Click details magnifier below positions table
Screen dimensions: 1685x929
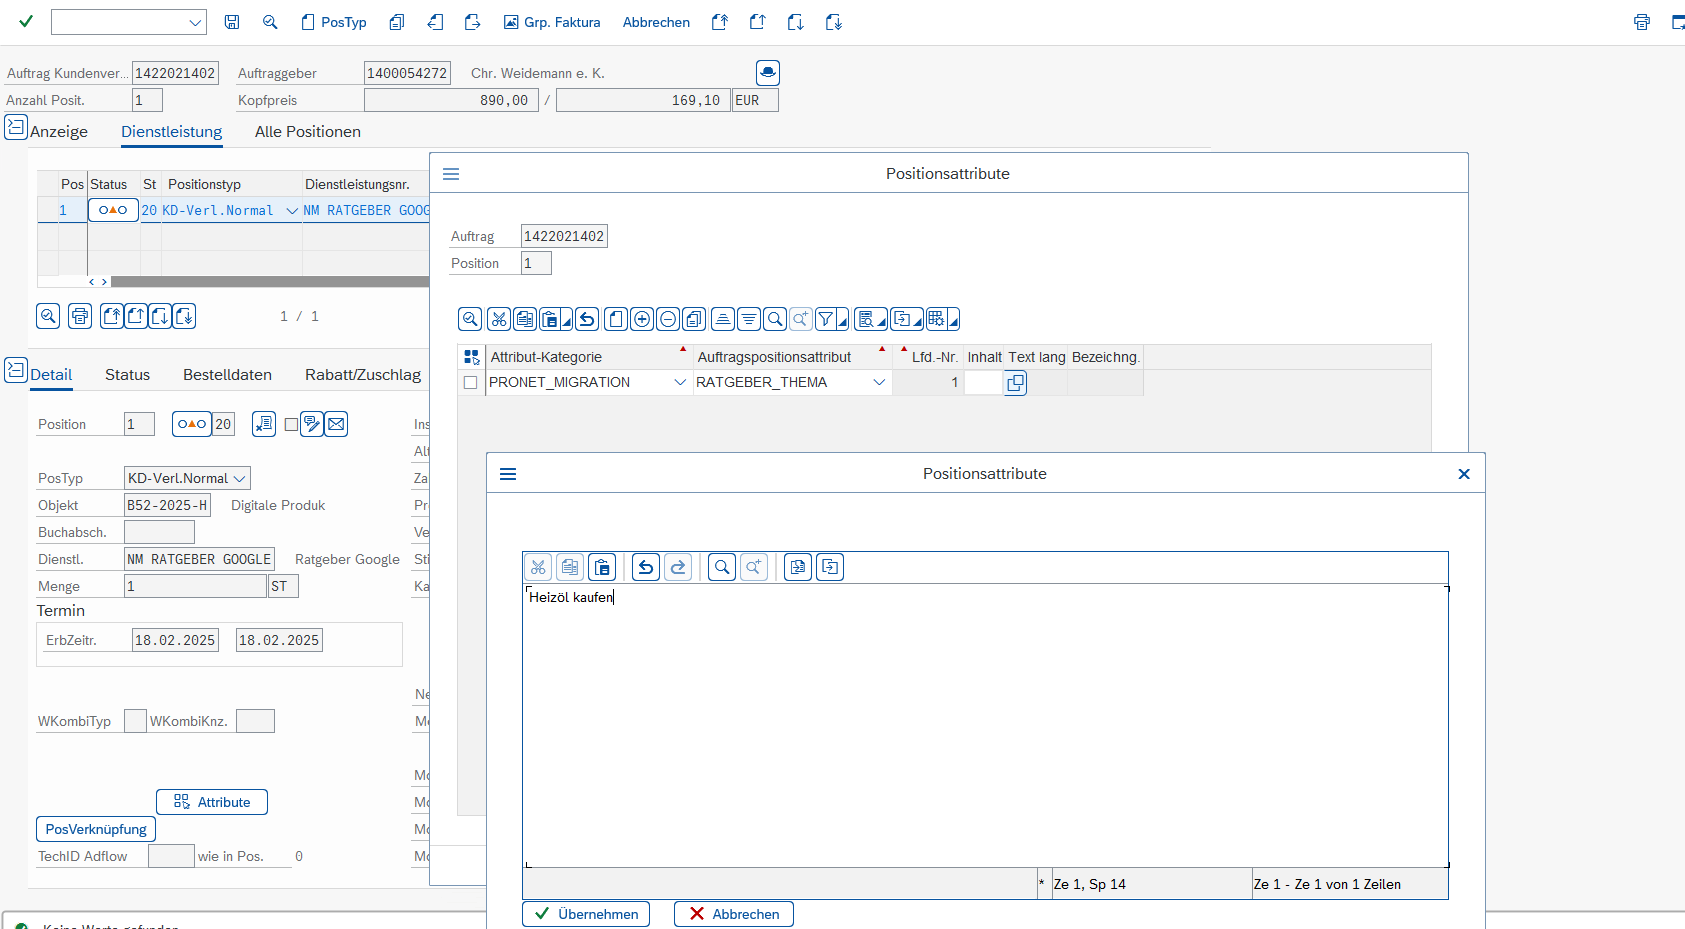tap(48, 316)
